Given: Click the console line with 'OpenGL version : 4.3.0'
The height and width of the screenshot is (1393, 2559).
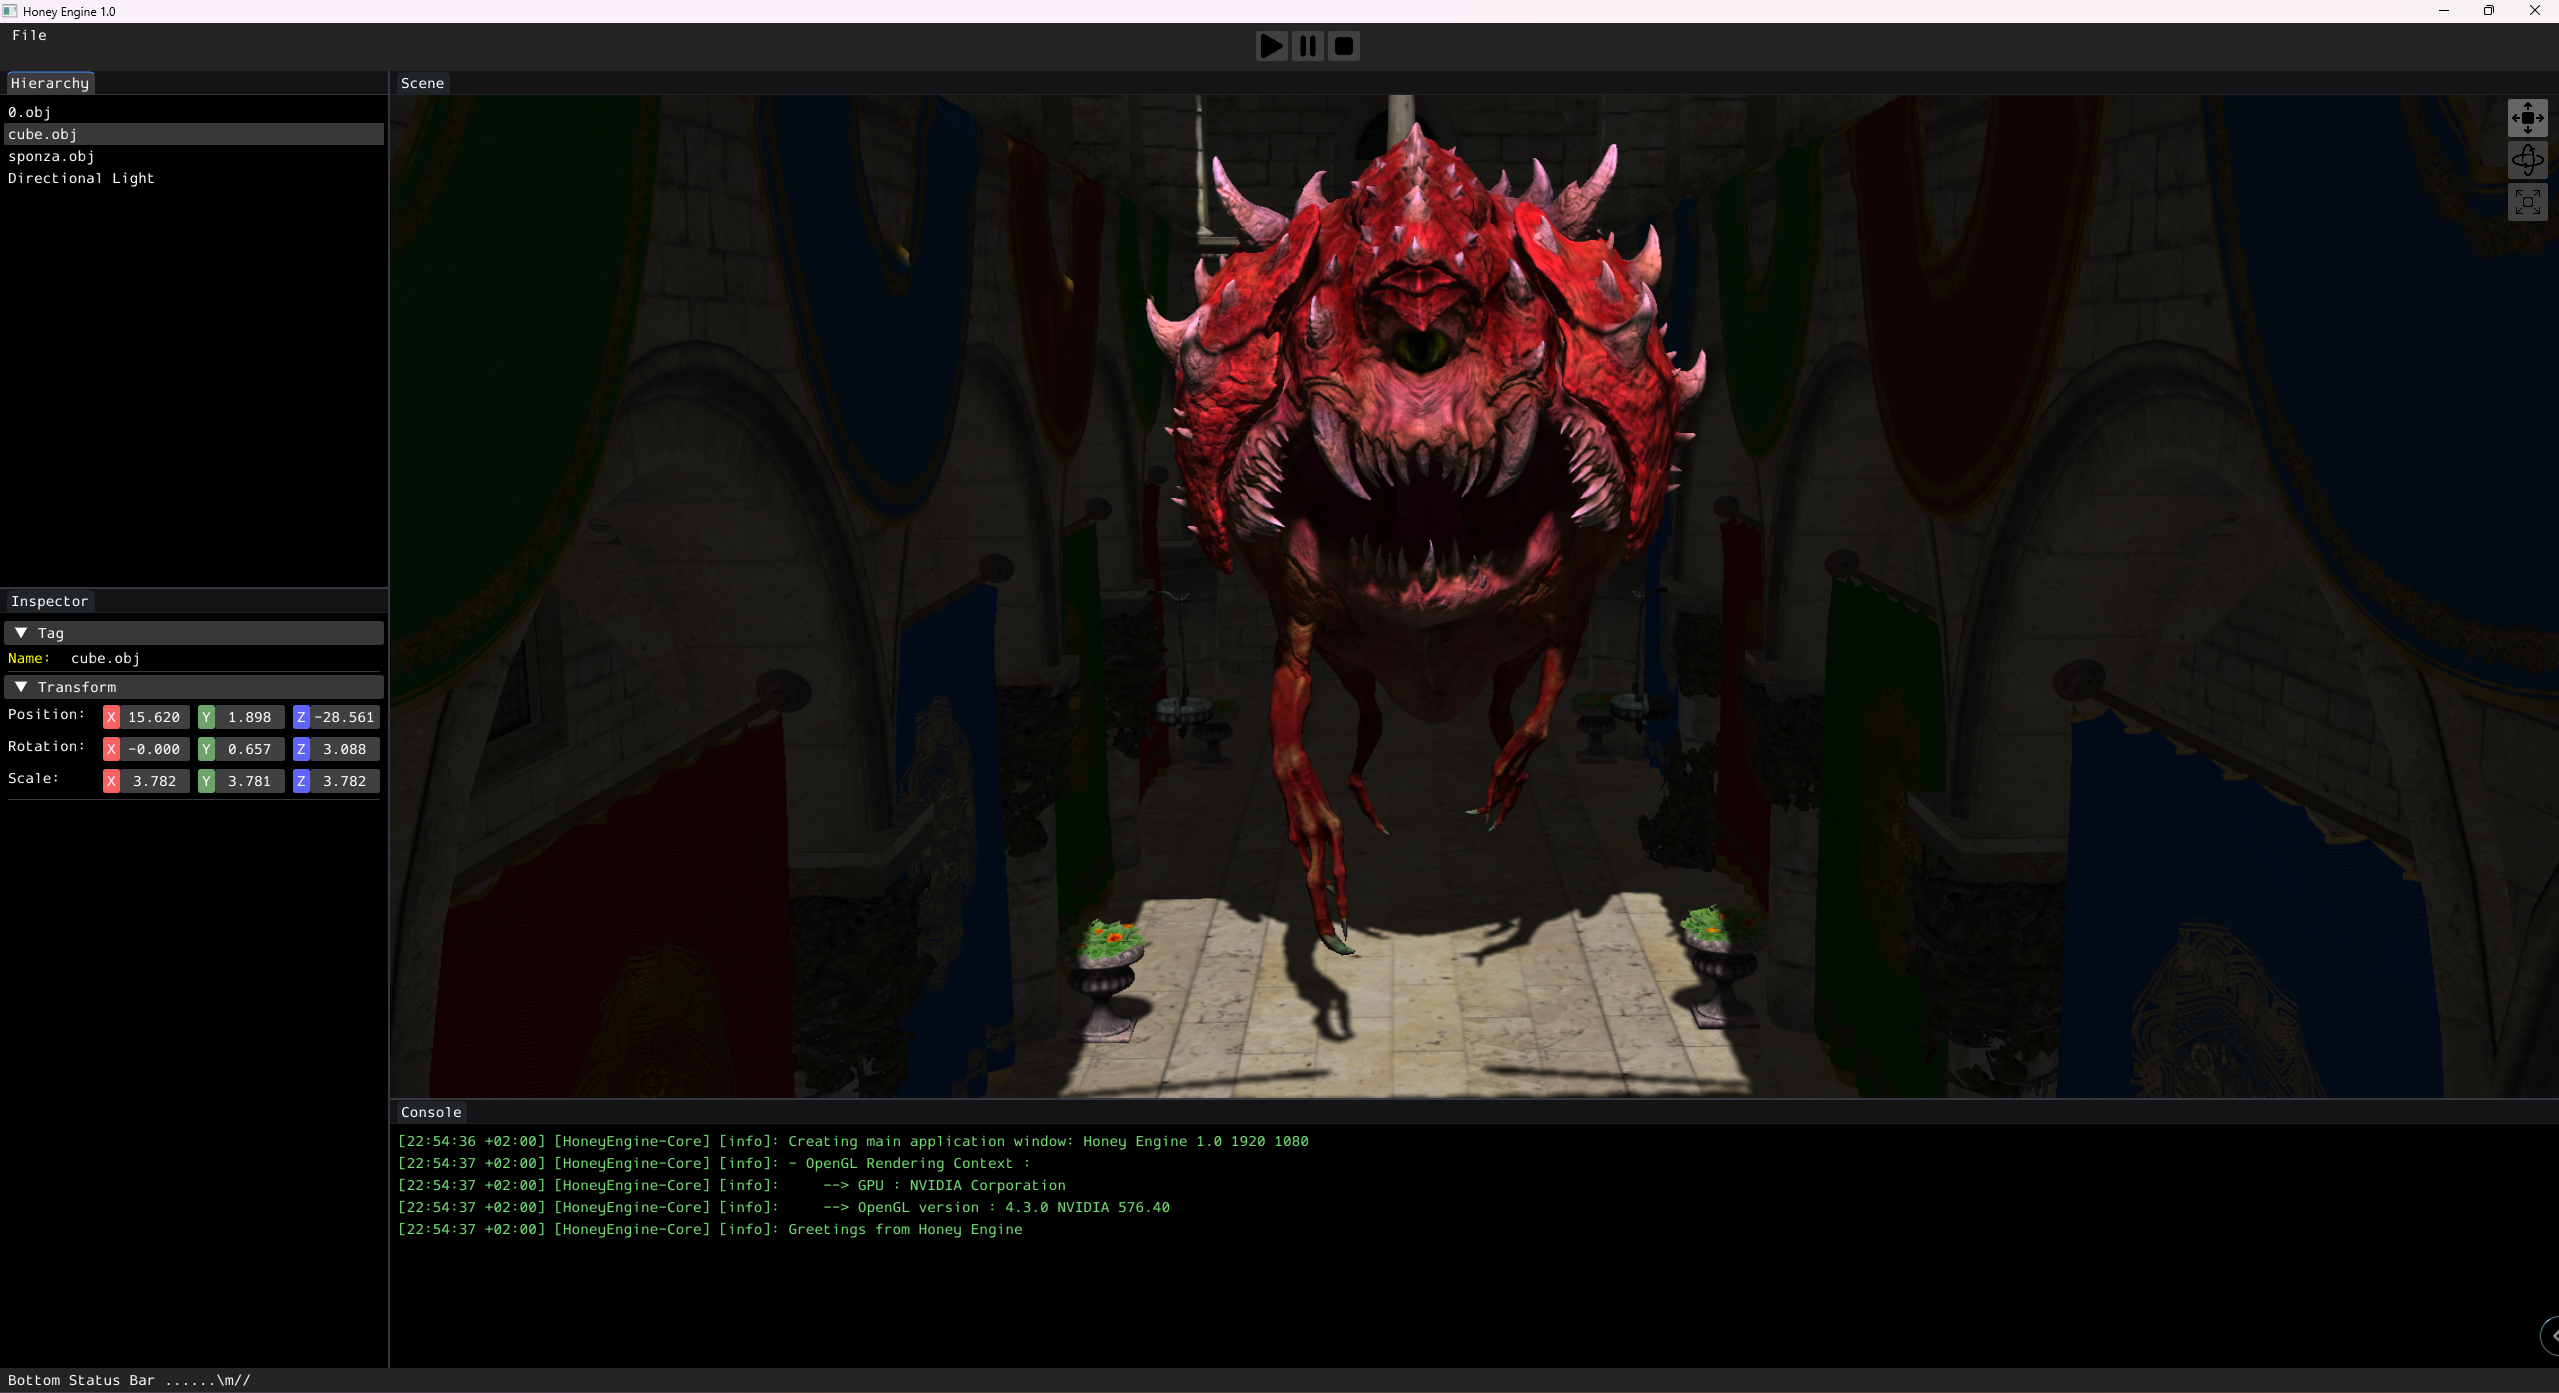Looking at the screenshot, I should [783, 1207].
